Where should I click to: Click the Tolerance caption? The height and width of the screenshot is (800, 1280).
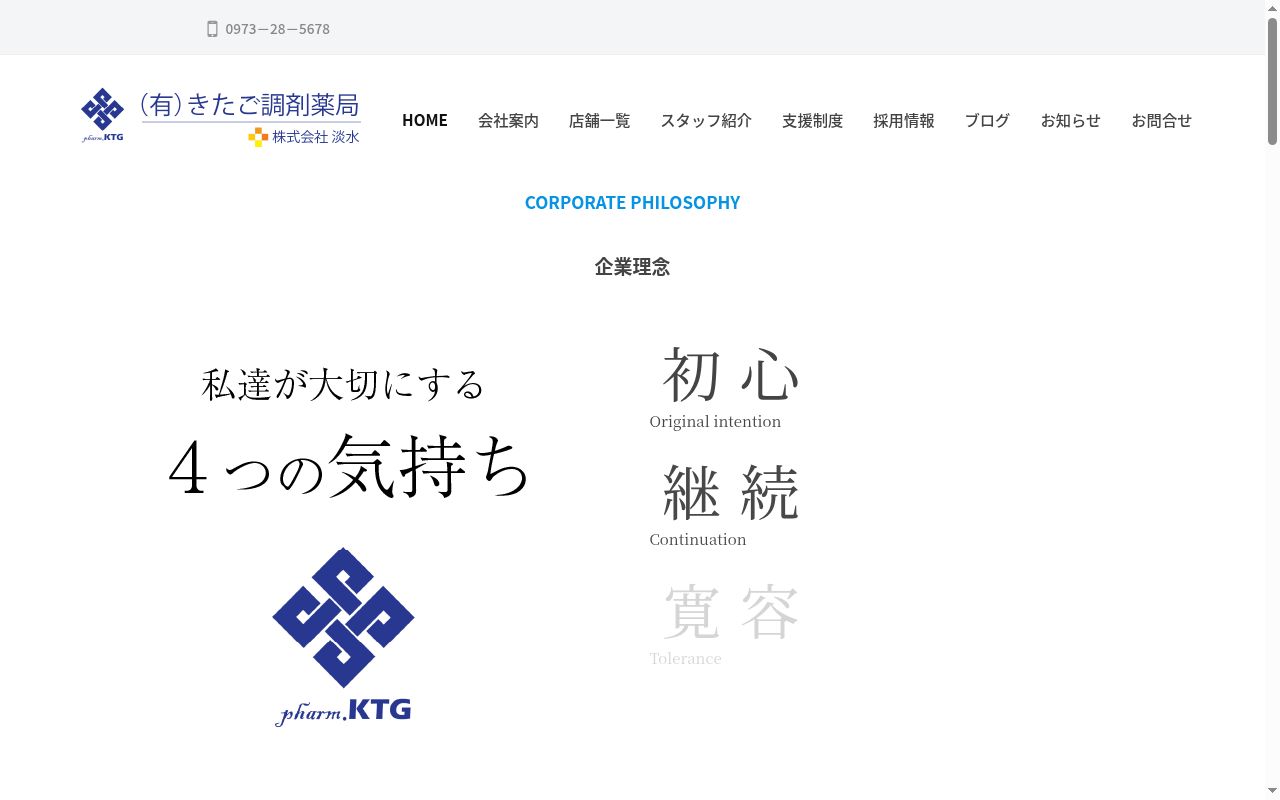685,659
